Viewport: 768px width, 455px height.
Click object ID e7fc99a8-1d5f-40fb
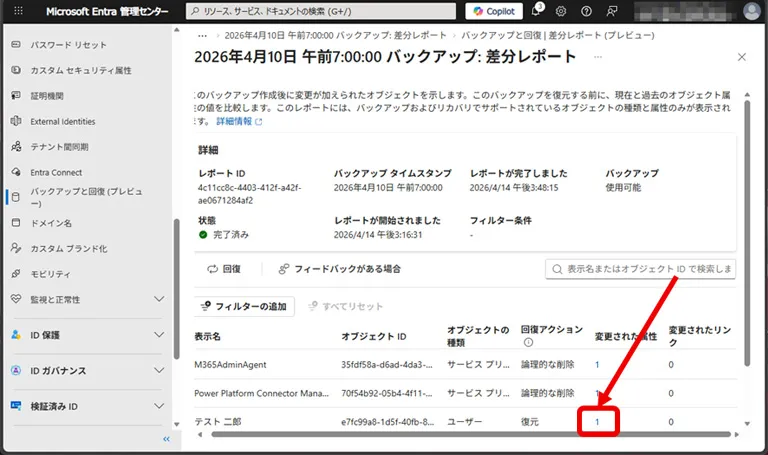pos(387,421)
